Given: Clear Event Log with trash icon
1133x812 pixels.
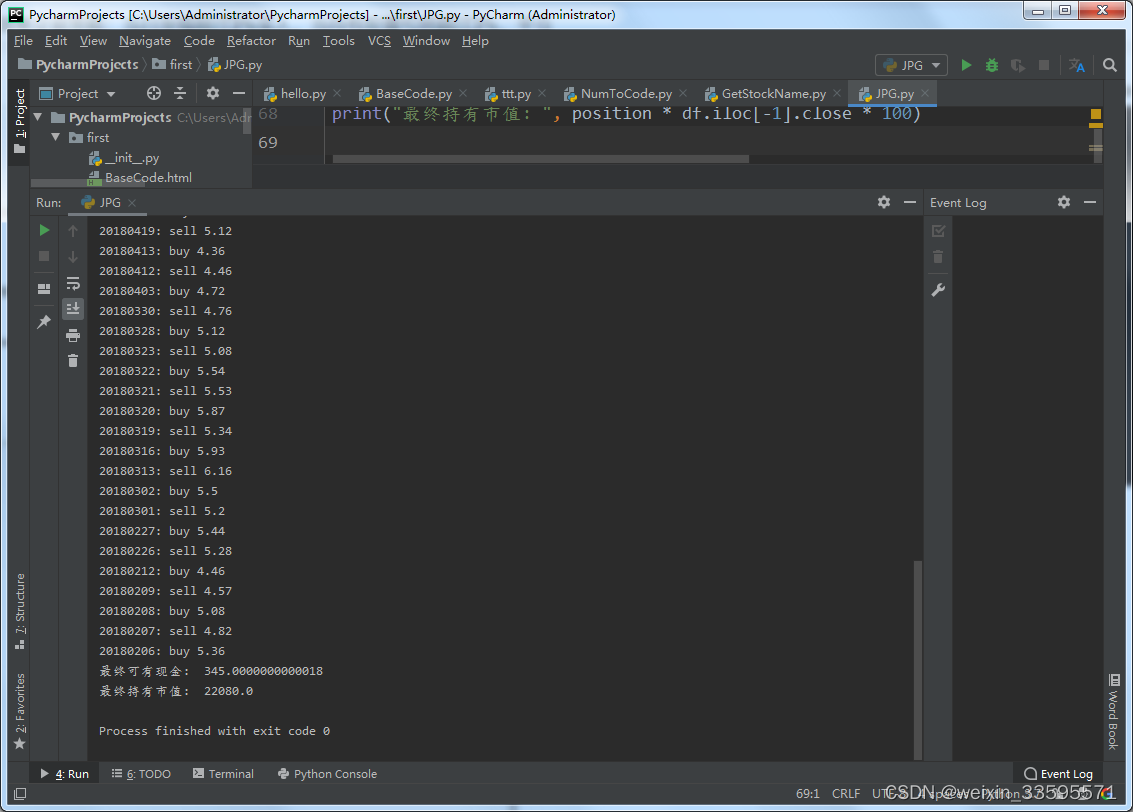Looking at the screenshot, I should [x=938, y=257].
